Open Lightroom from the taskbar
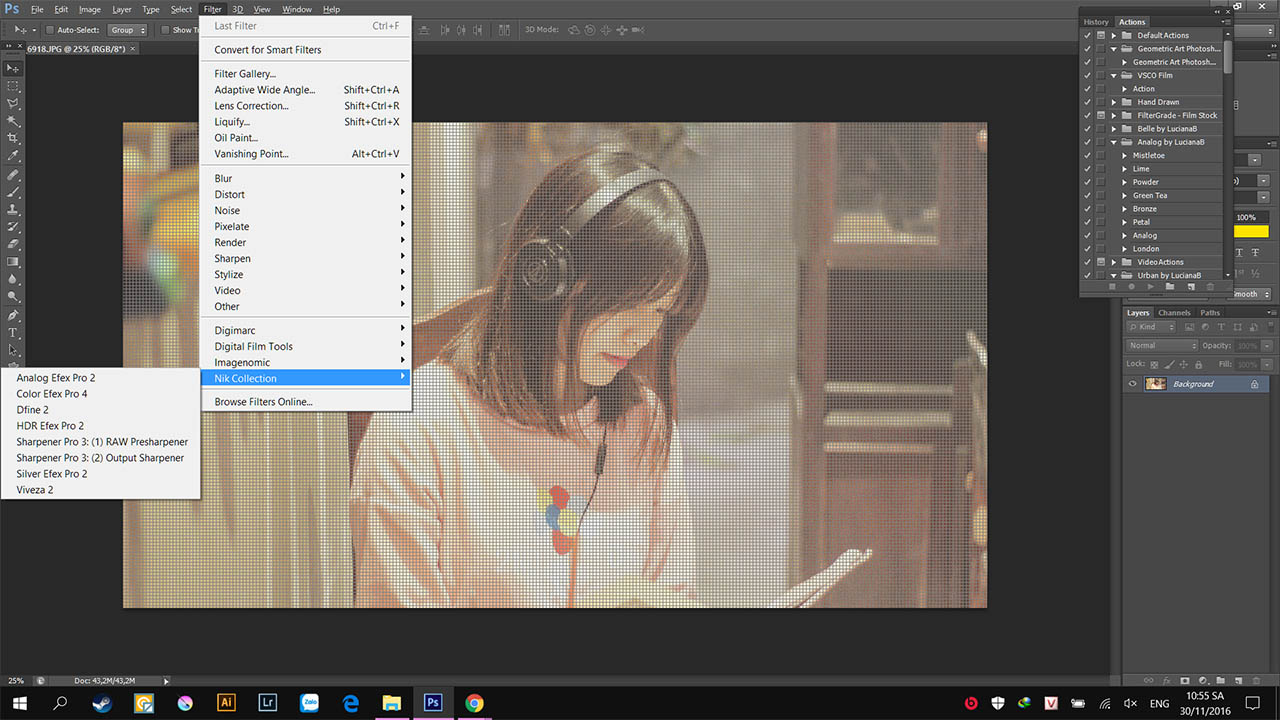 pos(267,703)
